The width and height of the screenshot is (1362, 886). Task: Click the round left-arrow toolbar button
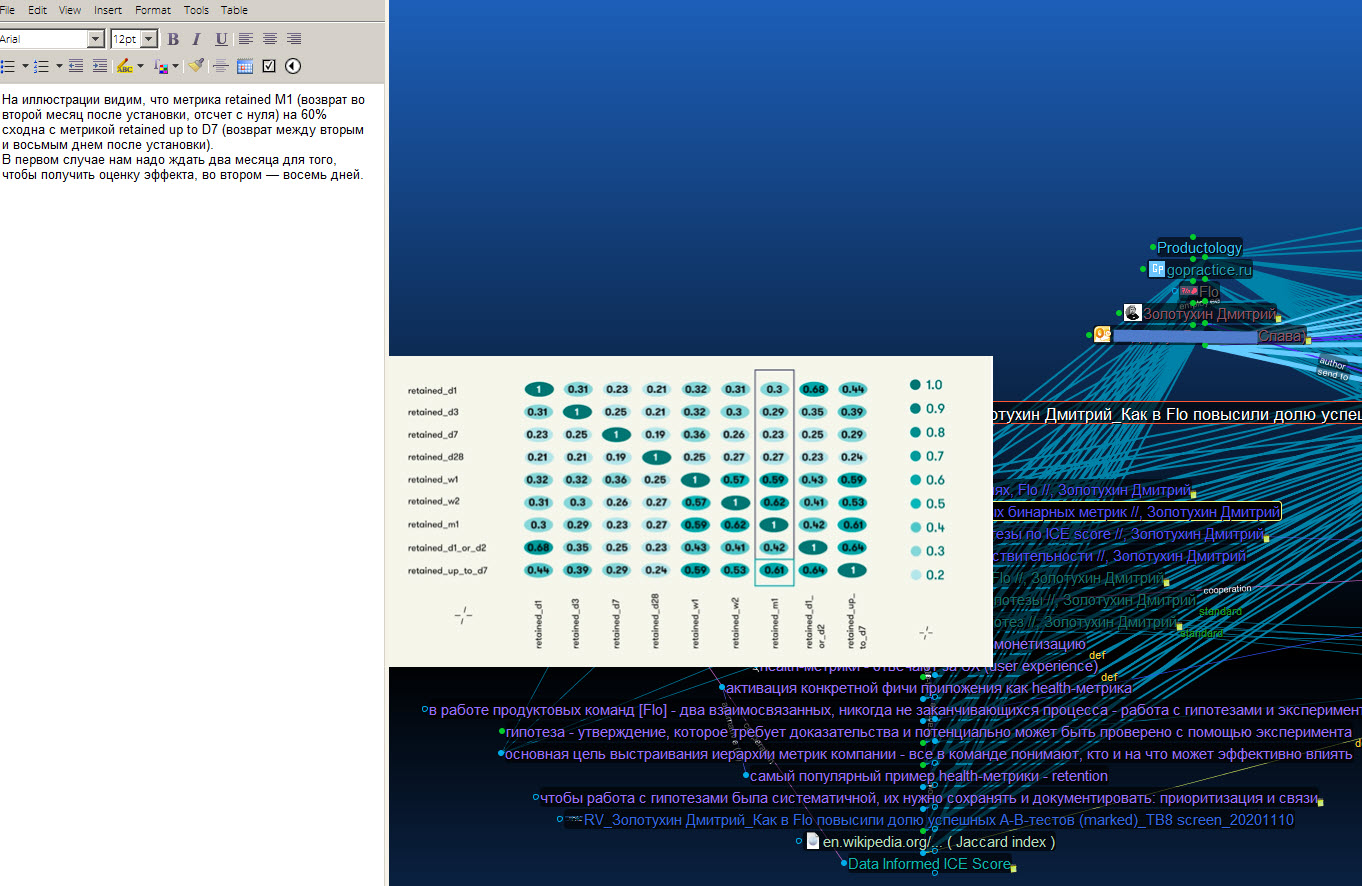(293, 66)
